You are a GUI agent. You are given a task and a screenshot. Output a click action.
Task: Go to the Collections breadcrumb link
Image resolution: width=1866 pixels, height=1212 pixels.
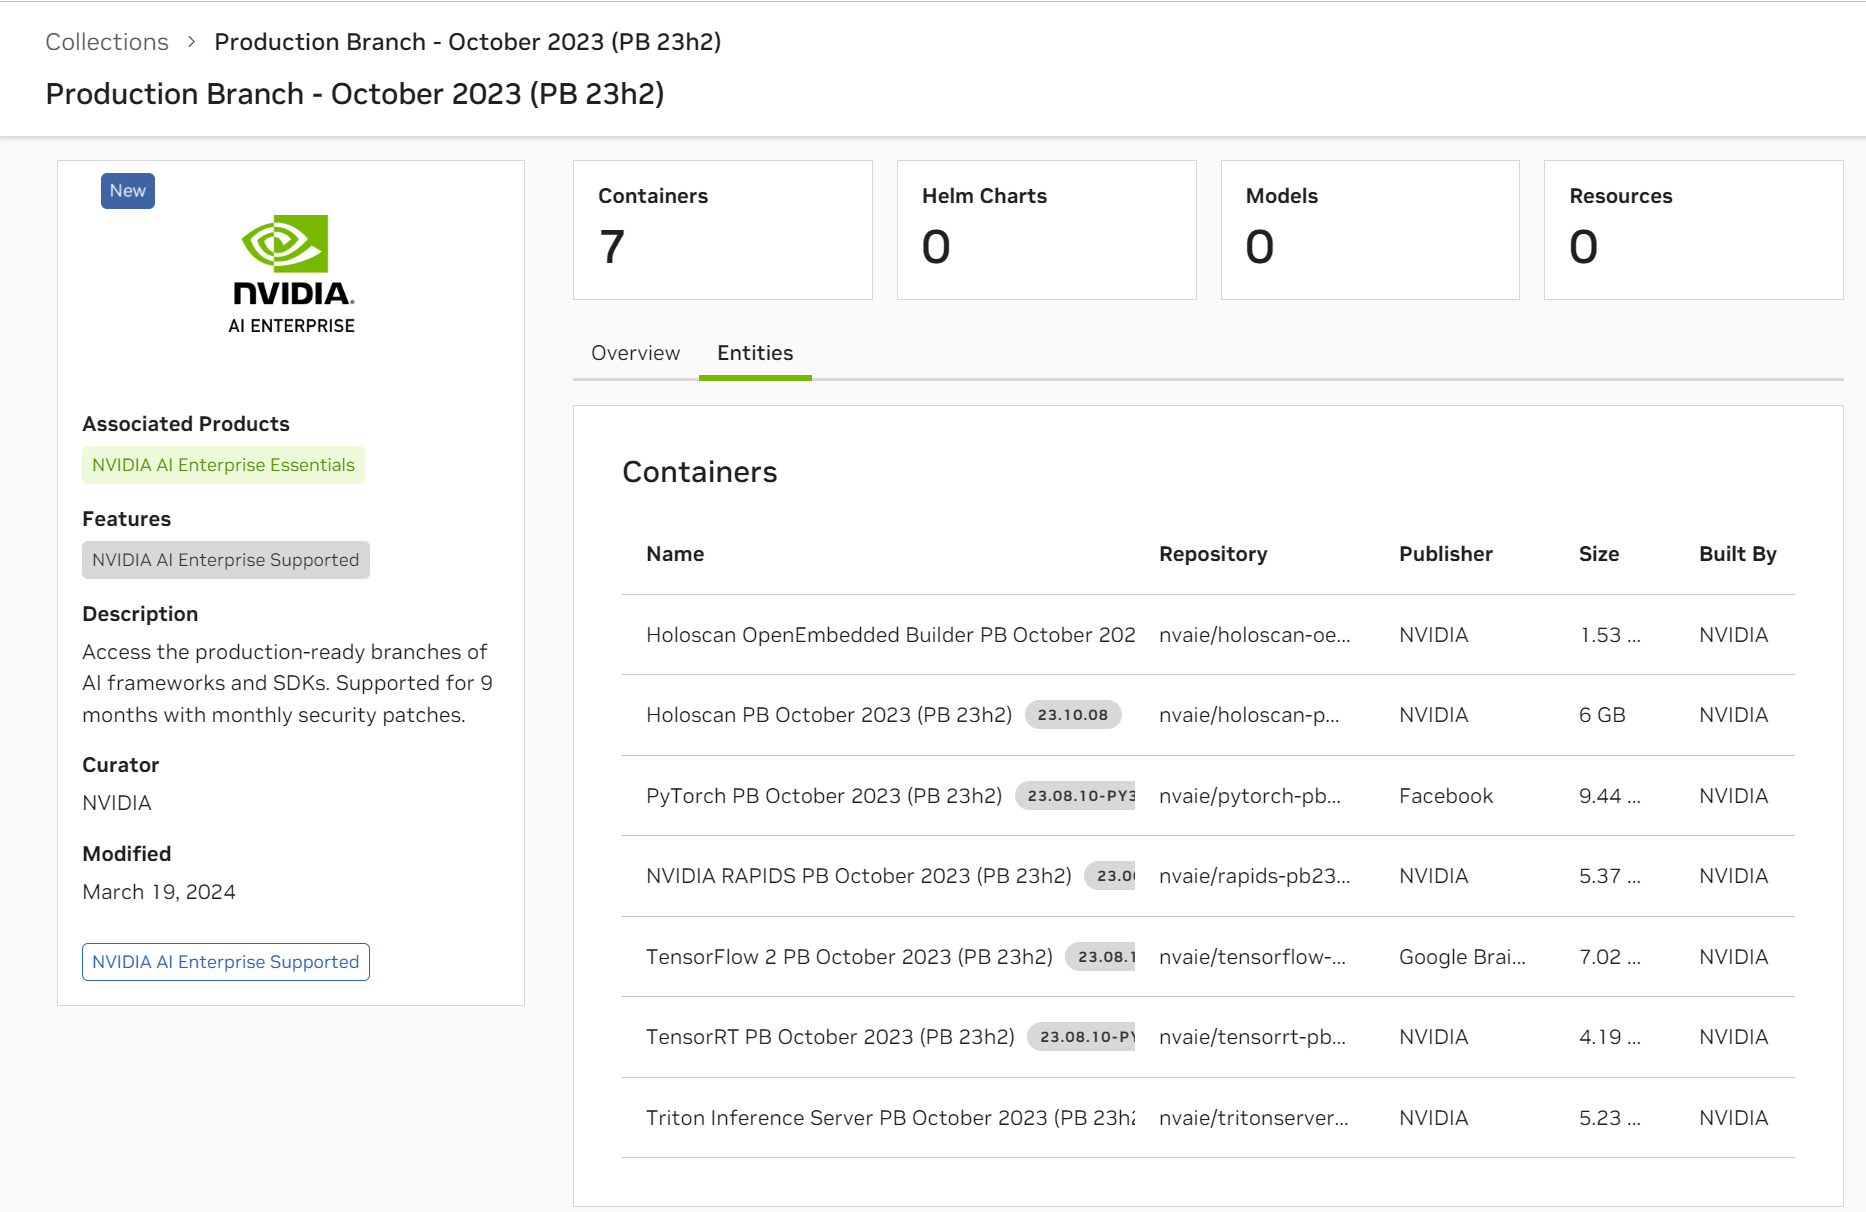click(107, 42)
